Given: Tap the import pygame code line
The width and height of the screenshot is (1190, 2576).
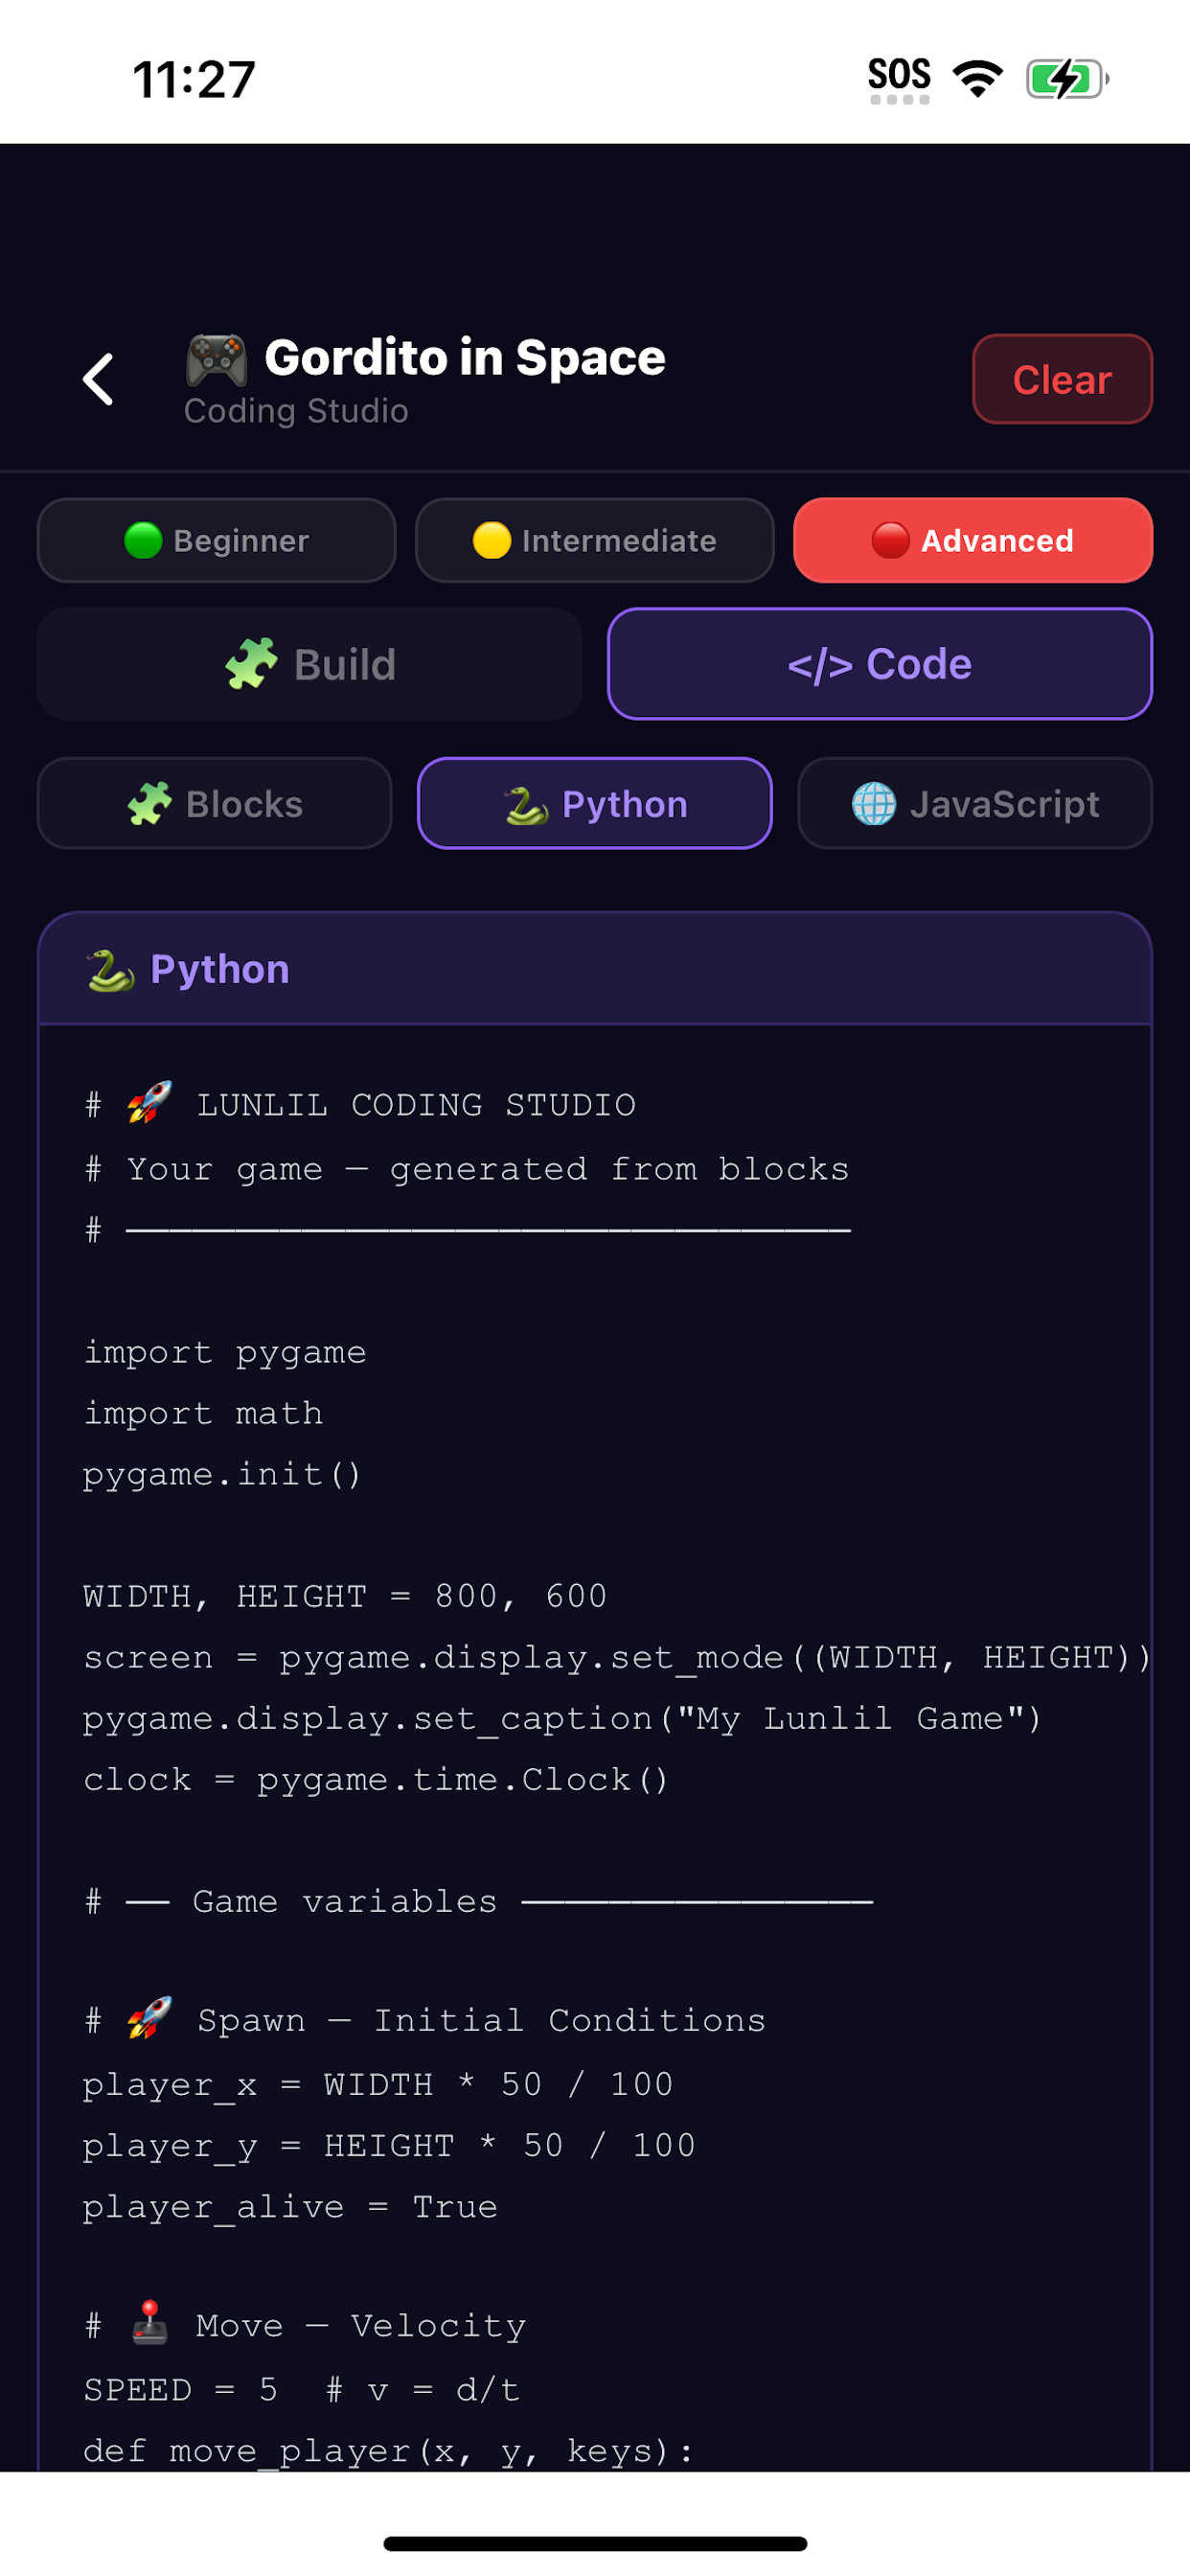Looking at the screenshot, I should tap(225, 1353).
